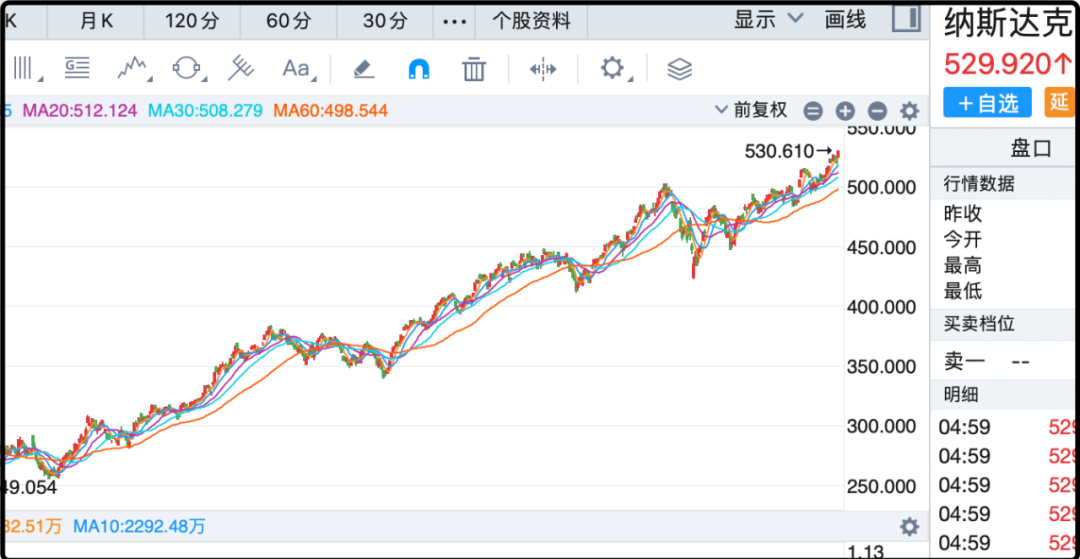
Task: Add stock with +自选 button
Action: pos(987,102)
